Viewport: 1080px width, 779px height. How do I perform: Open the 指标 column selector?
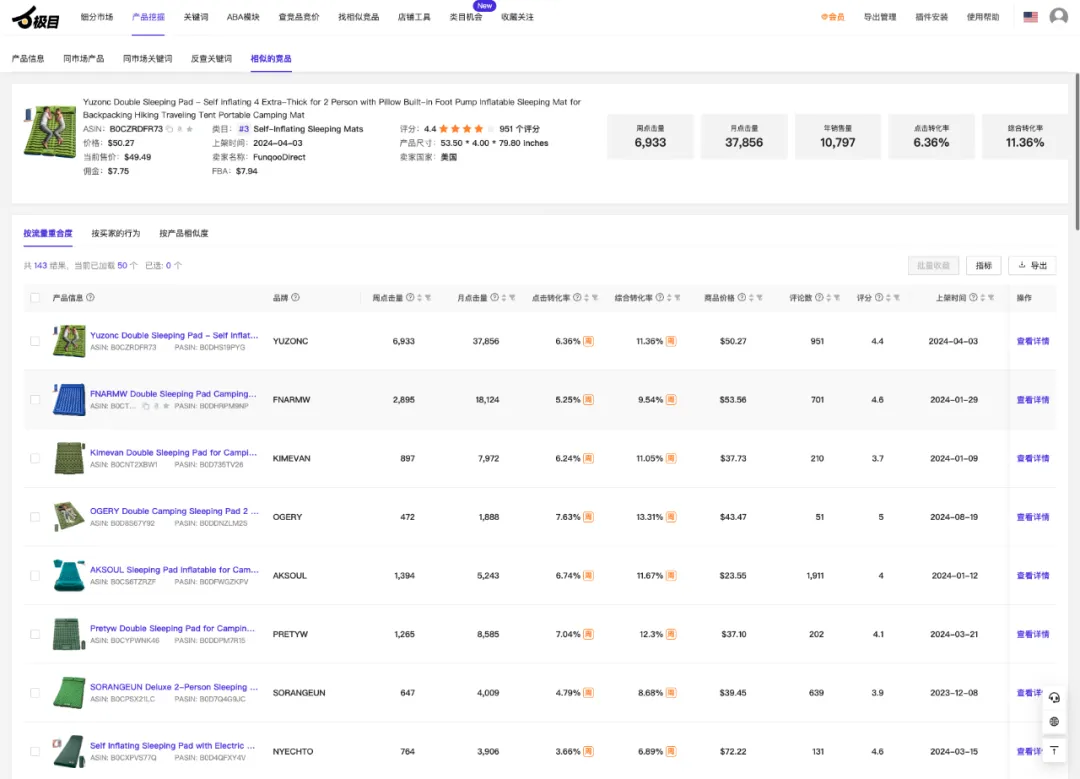(x=984, y=266)
